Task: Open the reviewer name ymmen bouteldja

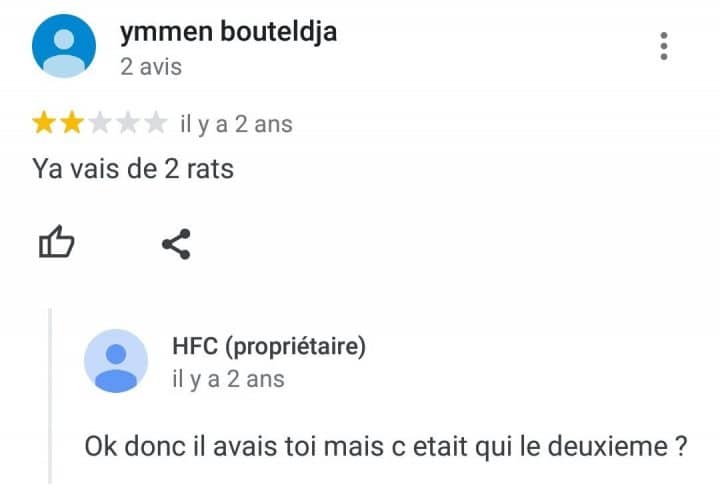Action: click(x=228, y=32)
